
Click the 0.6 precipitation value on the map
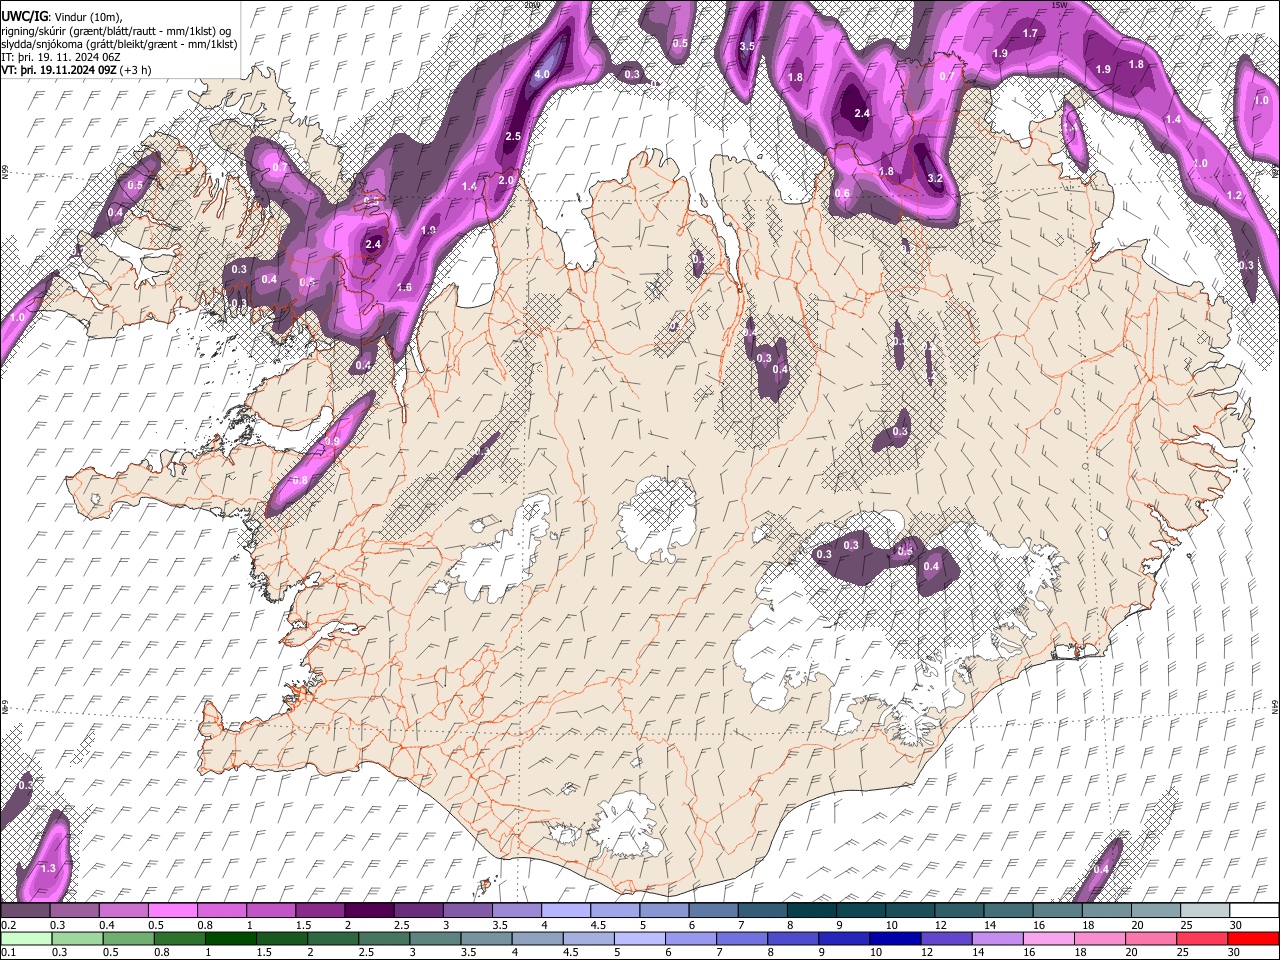coord(842,194)
